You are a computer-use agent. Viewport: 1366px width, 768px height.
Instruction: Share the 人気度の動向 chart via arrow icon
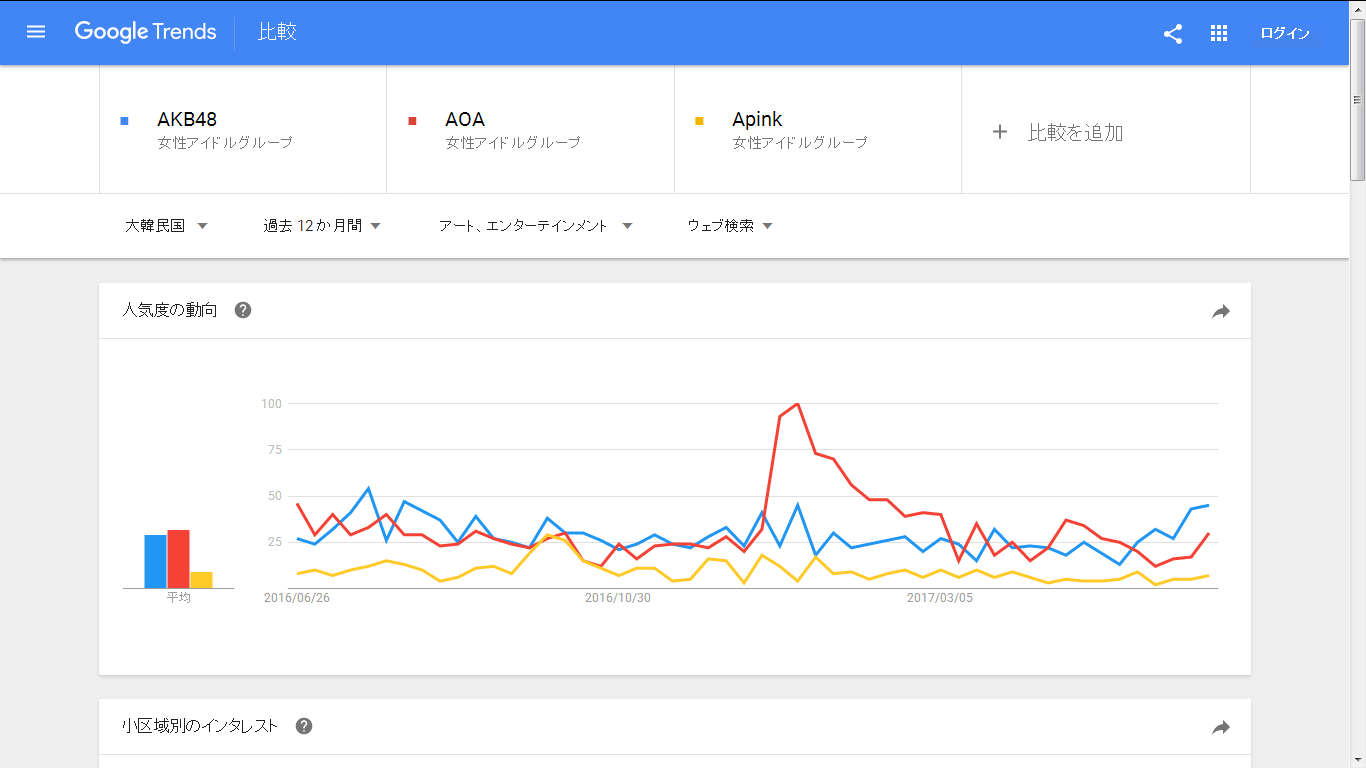click(x=1221, y=312)
